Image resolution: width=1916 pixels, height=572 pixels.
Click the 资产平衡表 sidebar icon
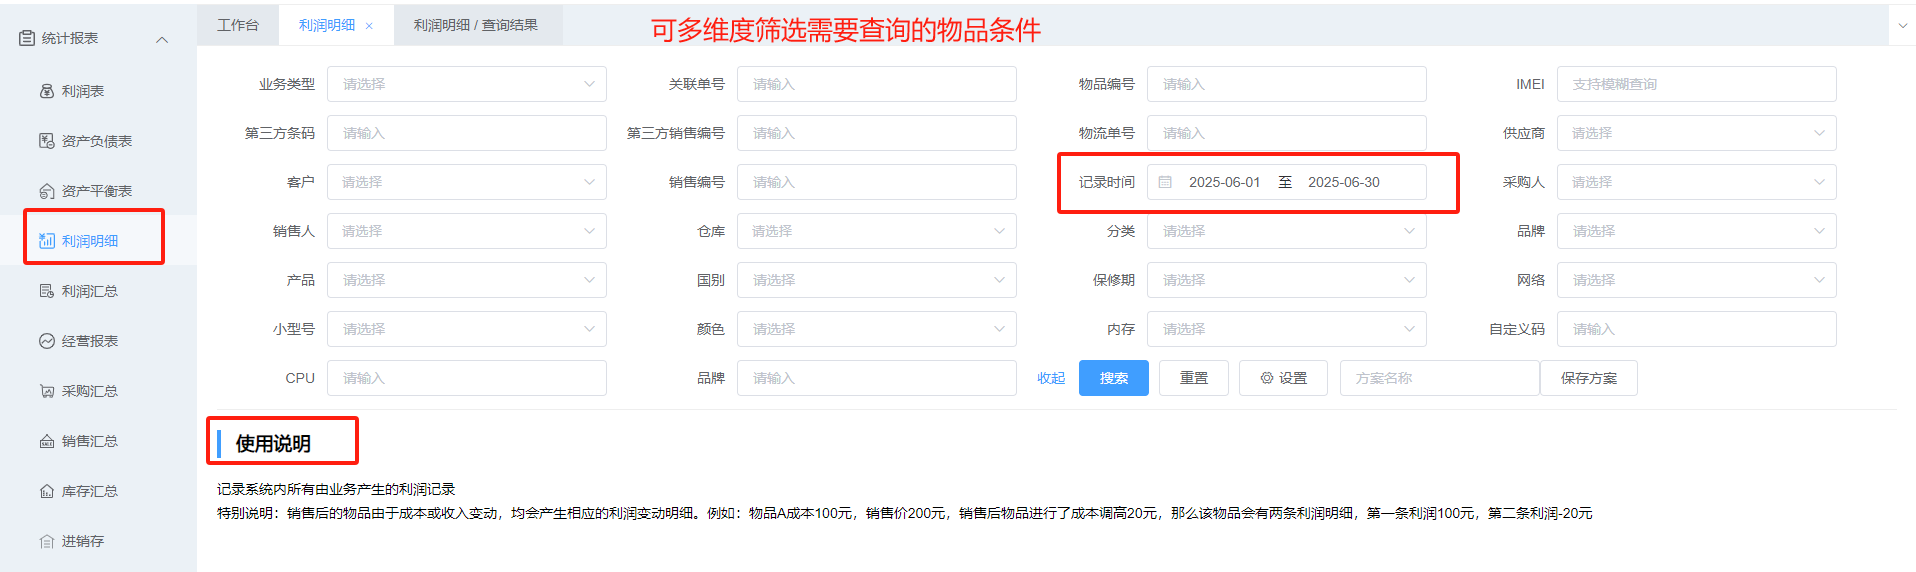pyautogui.click(x=47, y=191)
